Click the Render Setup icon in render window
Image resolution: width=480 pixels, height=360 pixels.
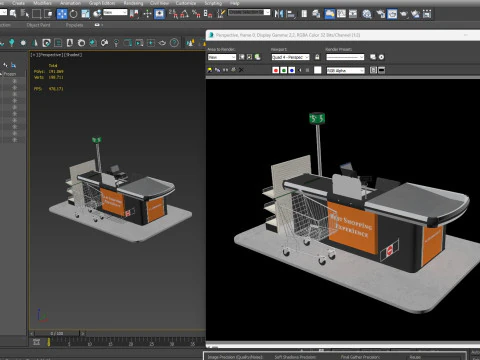point(373,57)
